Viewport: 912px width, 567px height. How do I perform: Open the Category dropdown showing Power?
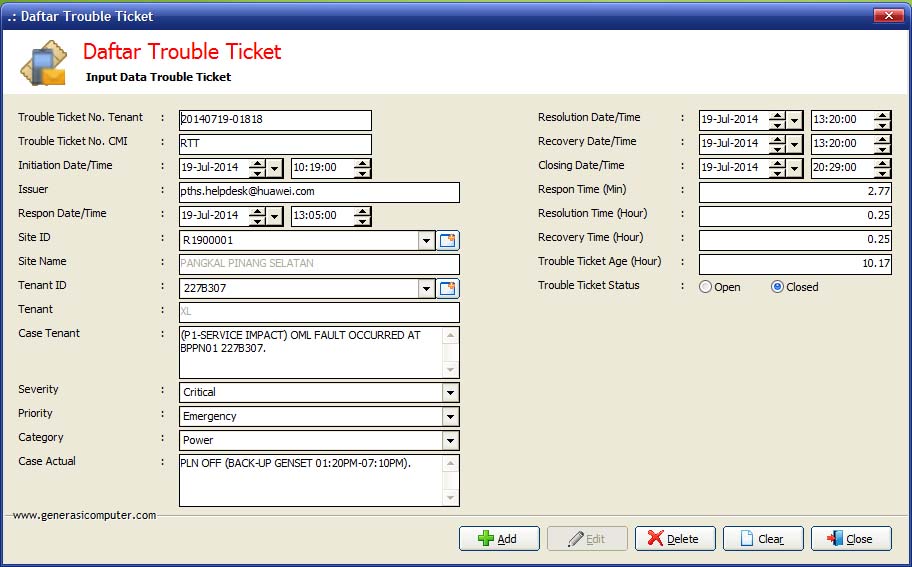[x=450, y=440]
